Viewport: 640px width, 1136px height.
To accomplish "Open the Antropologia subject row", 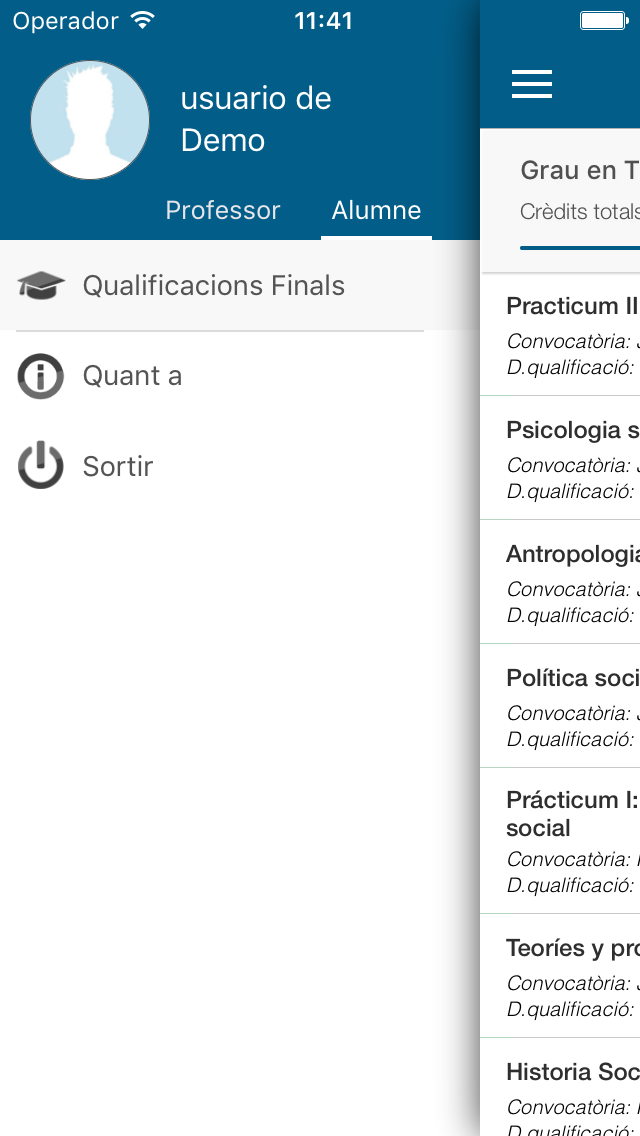I will 560,582.
